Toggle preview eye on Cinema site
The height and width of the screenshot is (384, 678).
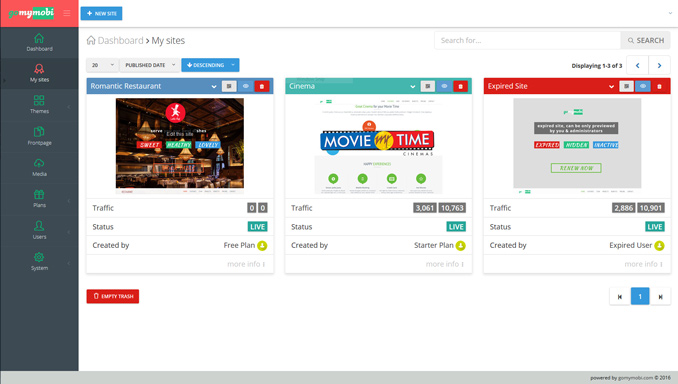point(444,86)
